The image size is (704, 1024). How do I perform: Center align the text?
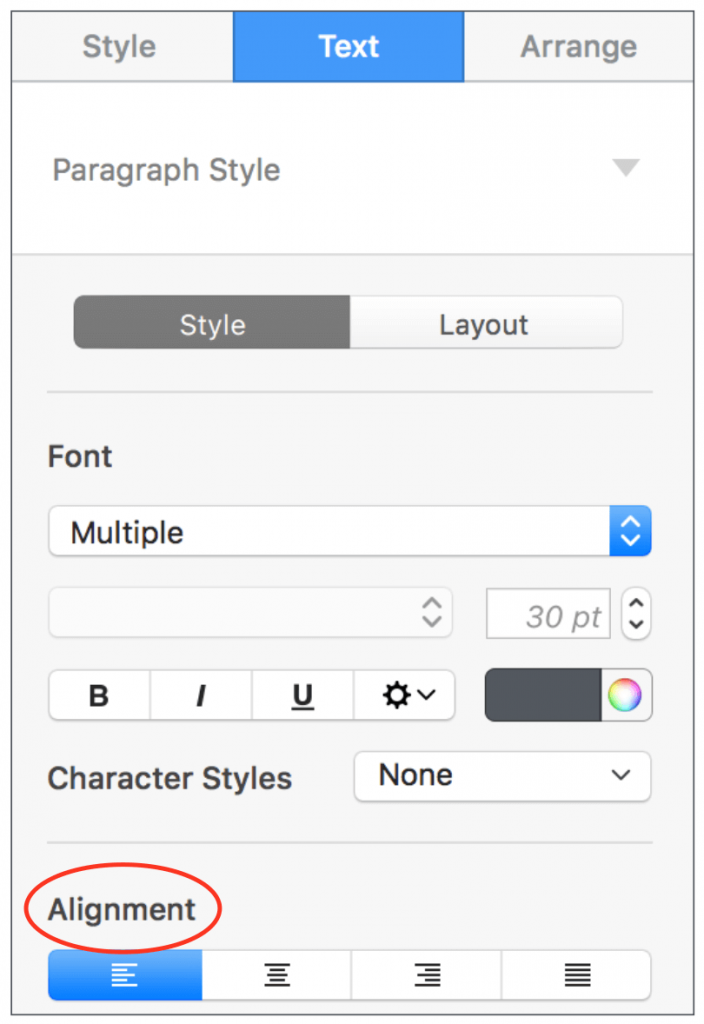(x=277, y=975)
